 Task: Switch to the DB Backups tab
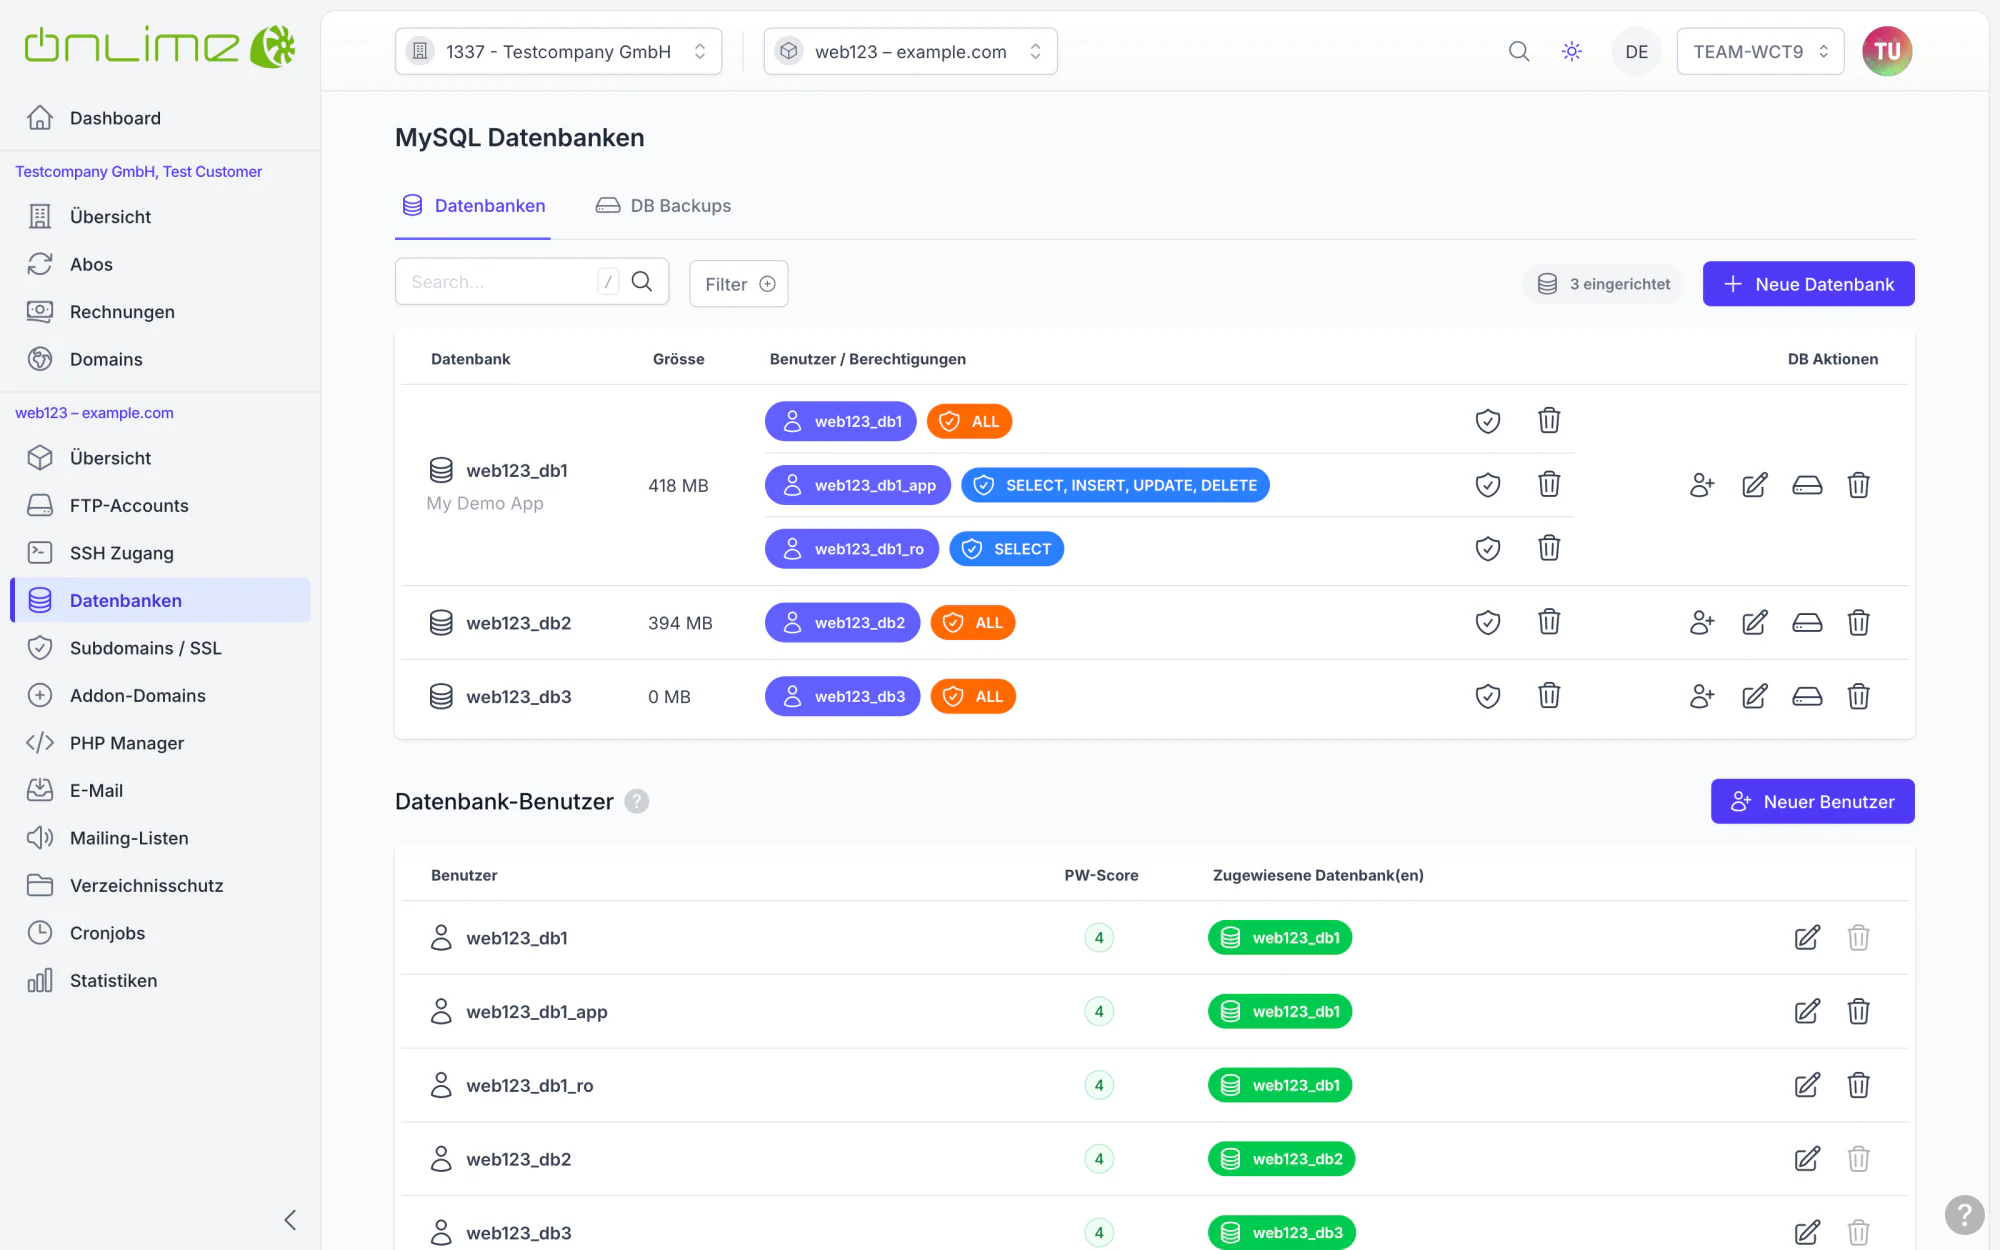[x=663, y=205]
